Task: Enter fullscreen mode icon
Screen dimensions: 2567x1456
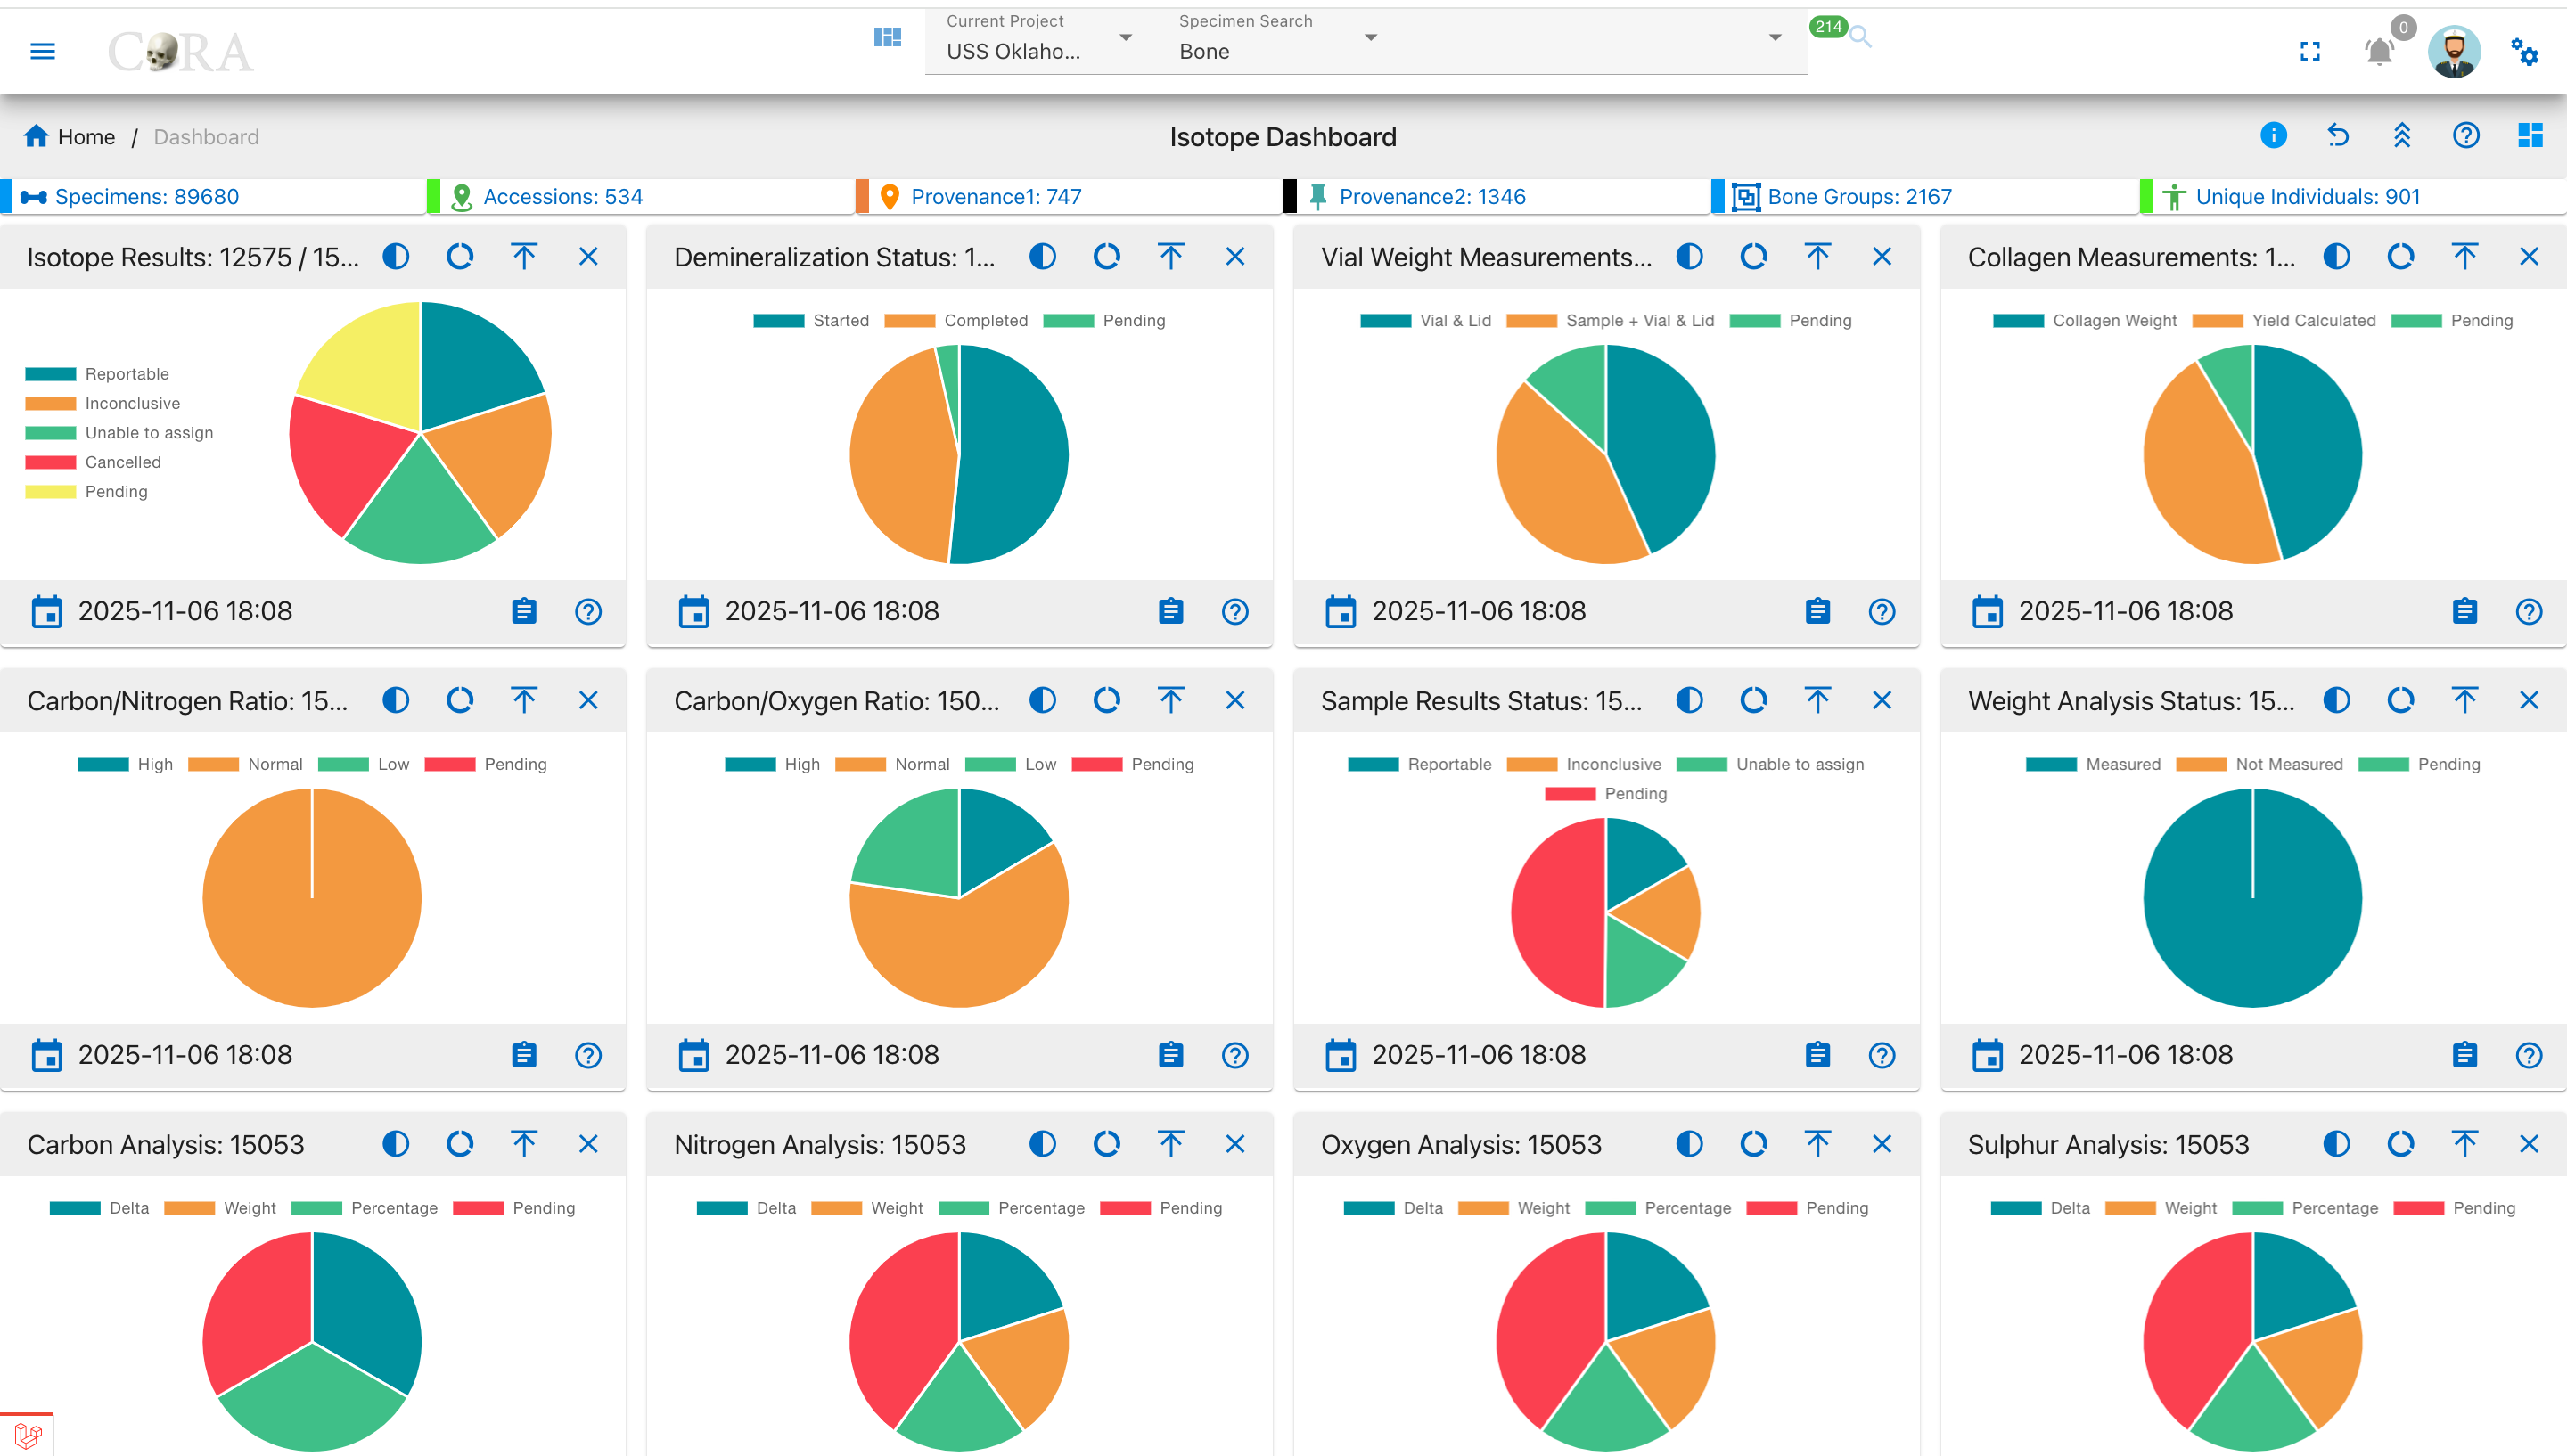Action: [x=2310, y=51]
